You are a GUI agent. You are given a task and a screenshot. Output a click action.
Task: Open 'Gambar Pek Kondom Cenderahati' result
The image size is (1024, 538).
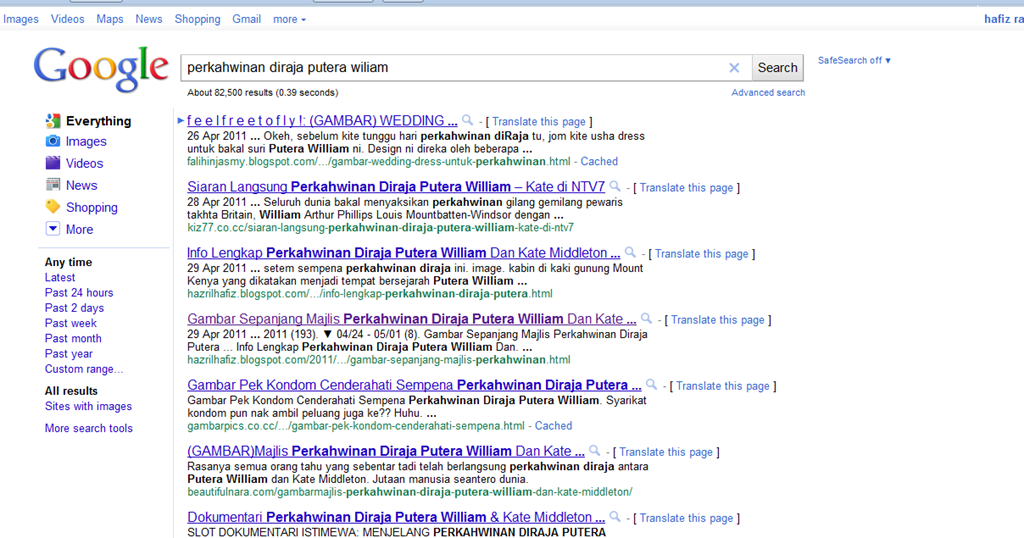click(x=414, y=385)
